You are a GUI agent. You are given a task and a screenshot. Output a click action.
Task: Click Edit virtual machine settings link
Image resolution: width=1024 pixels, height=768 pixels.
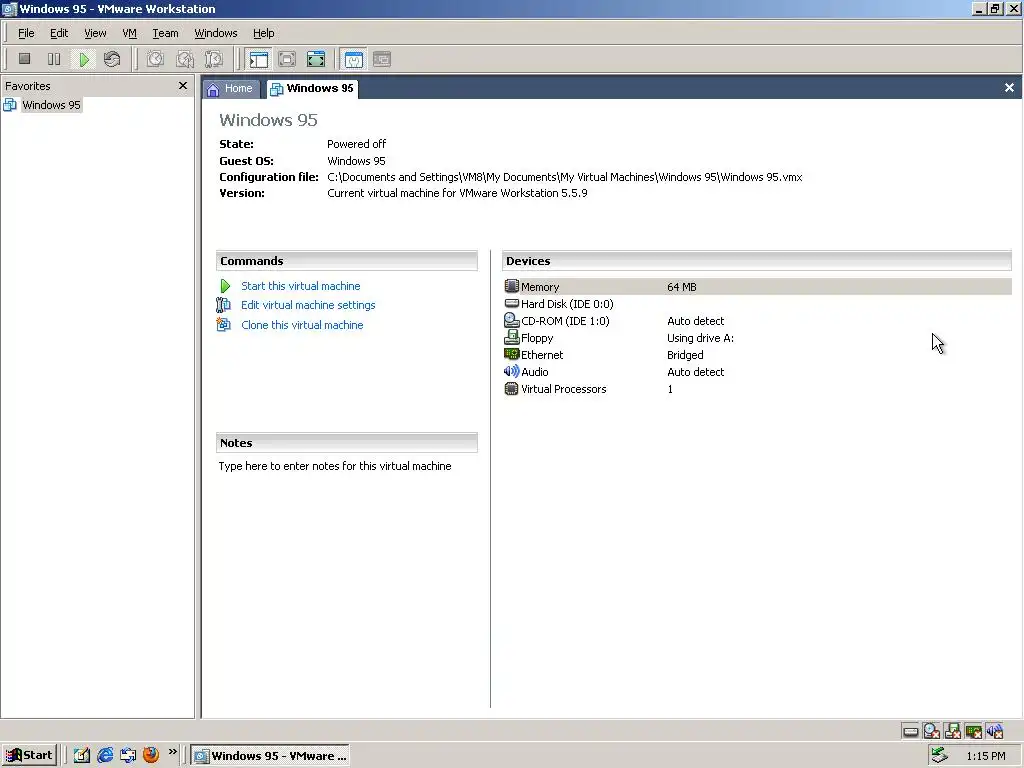(x=308, y=305)
